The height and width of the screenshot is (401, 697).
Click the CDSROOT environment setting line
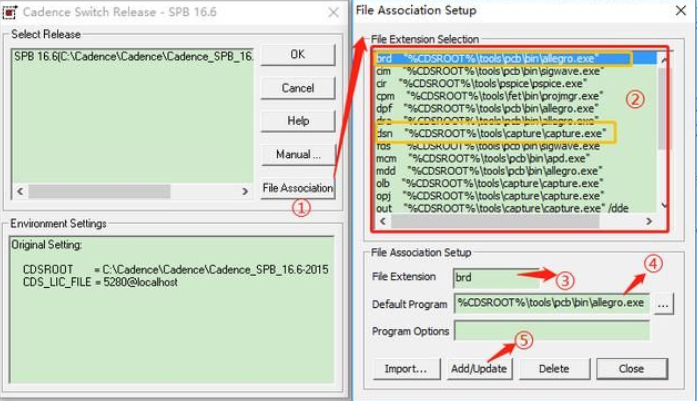point(176,269)
